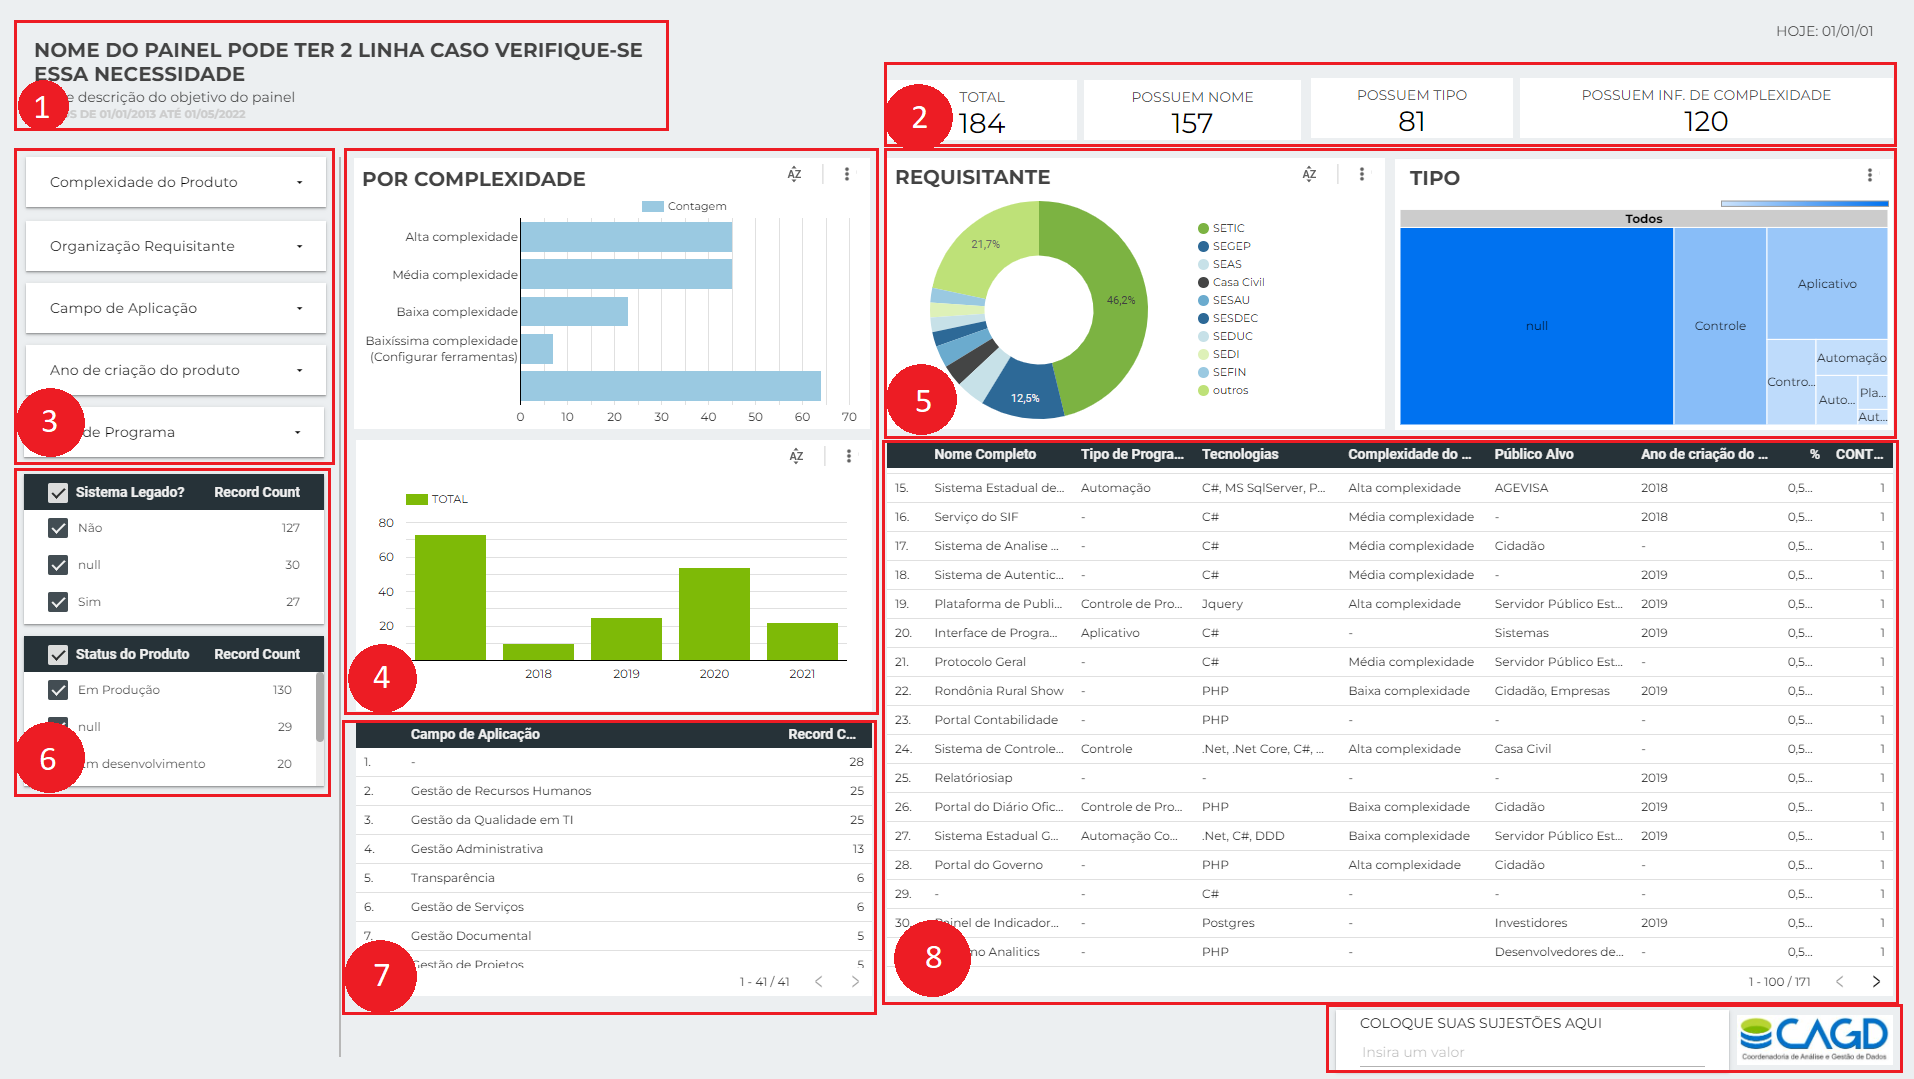Go to next page of the main products table

(x=1876, y=982)
